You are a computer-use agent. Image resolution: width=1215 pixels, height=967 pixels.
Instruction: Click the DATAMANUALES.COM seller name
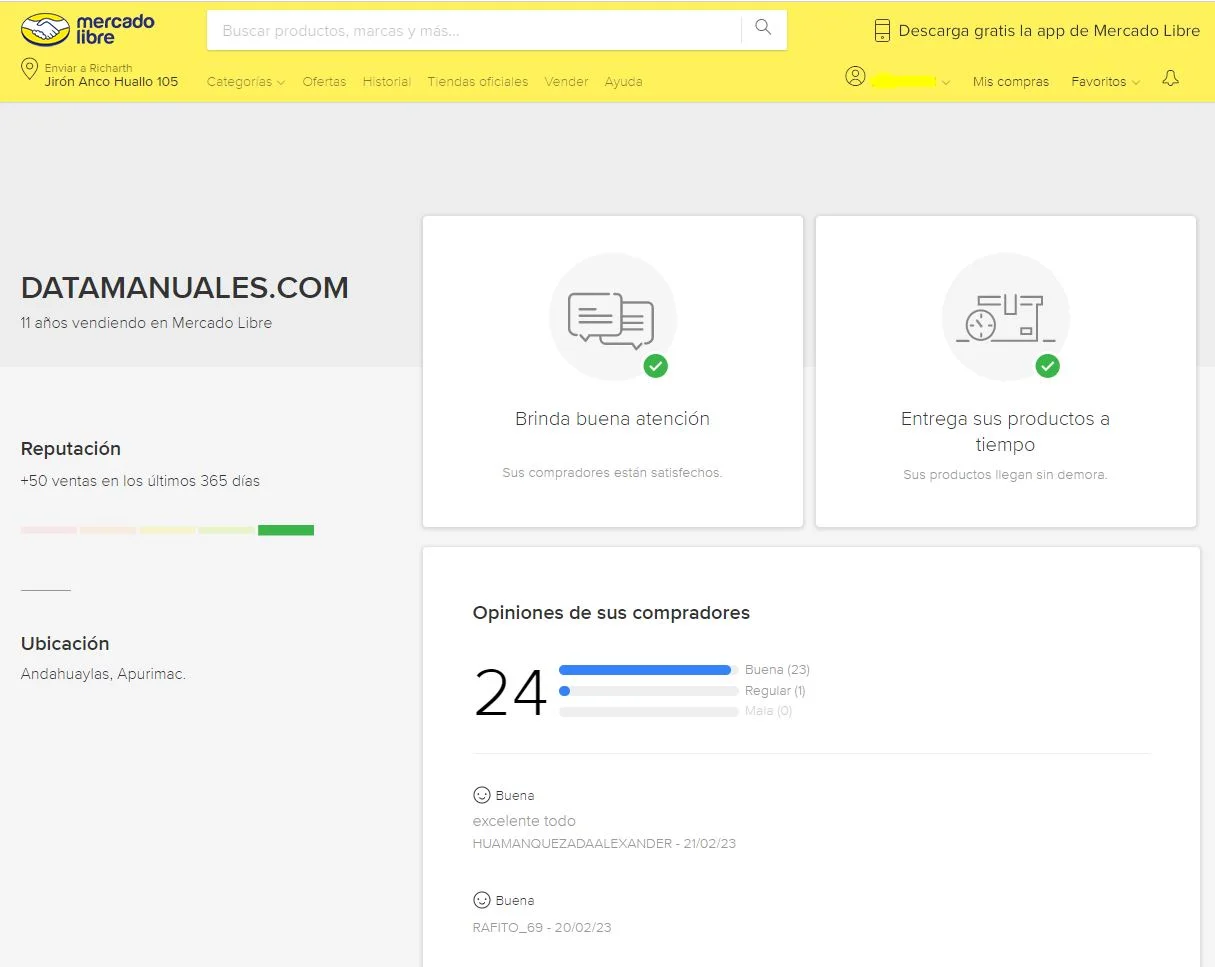185,288
